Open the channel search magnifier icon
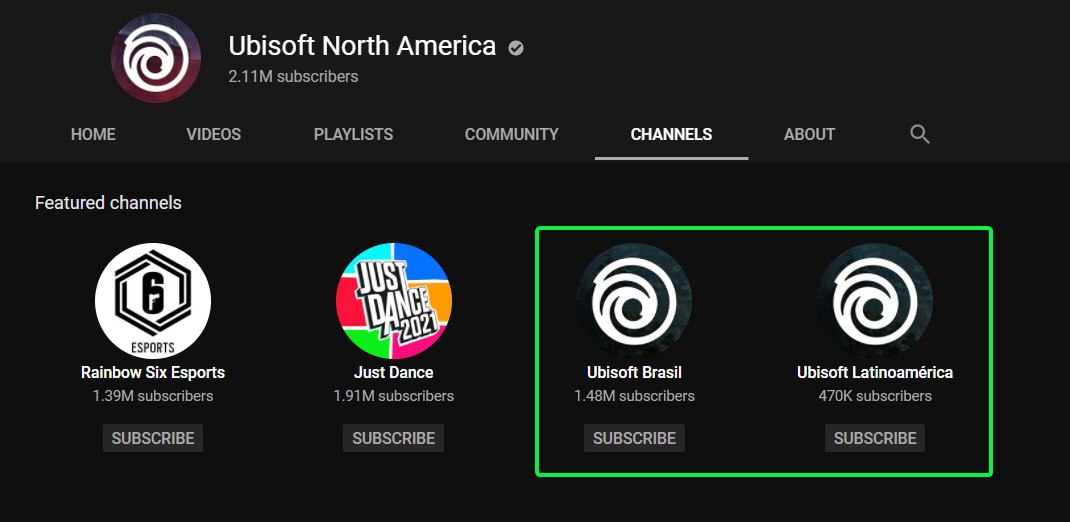The image size is (1070, 522). (x=920, y=134)
